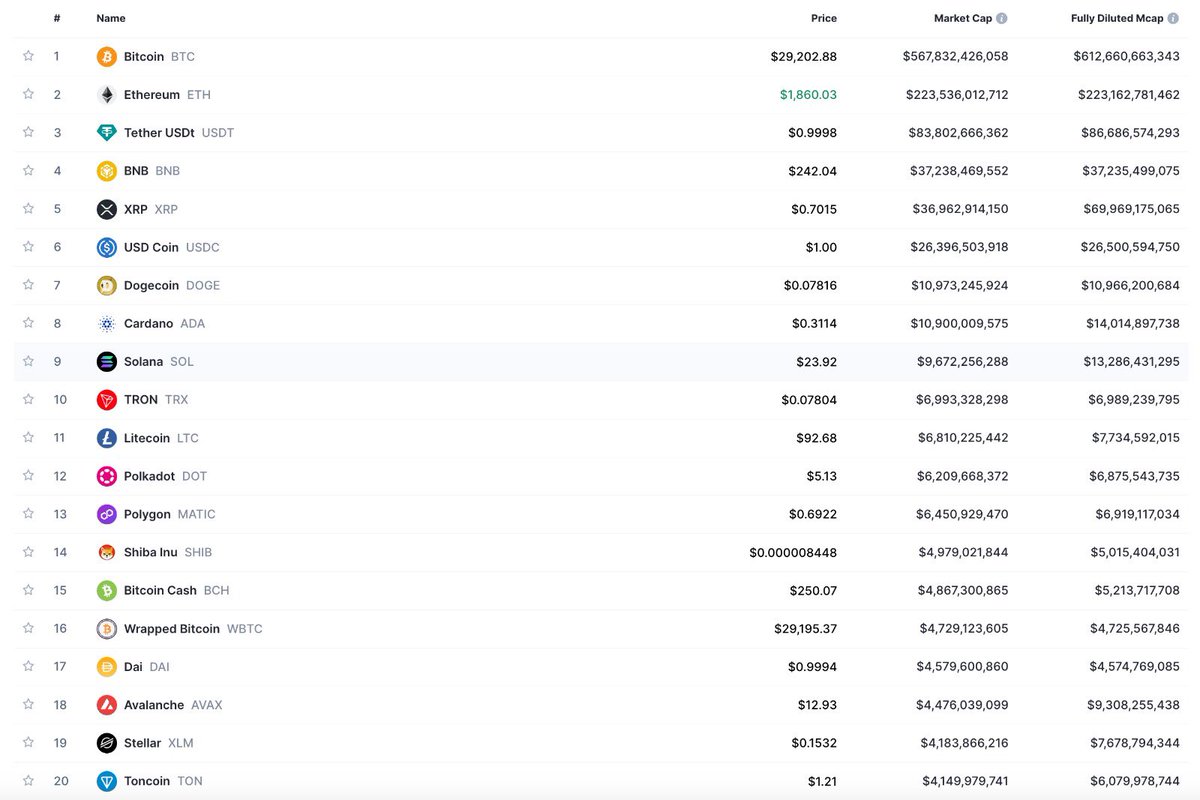The image size is (1200, 800).
Task: Click TRON's market cap $6,993,328,298
Action: (x=963, y=400)
